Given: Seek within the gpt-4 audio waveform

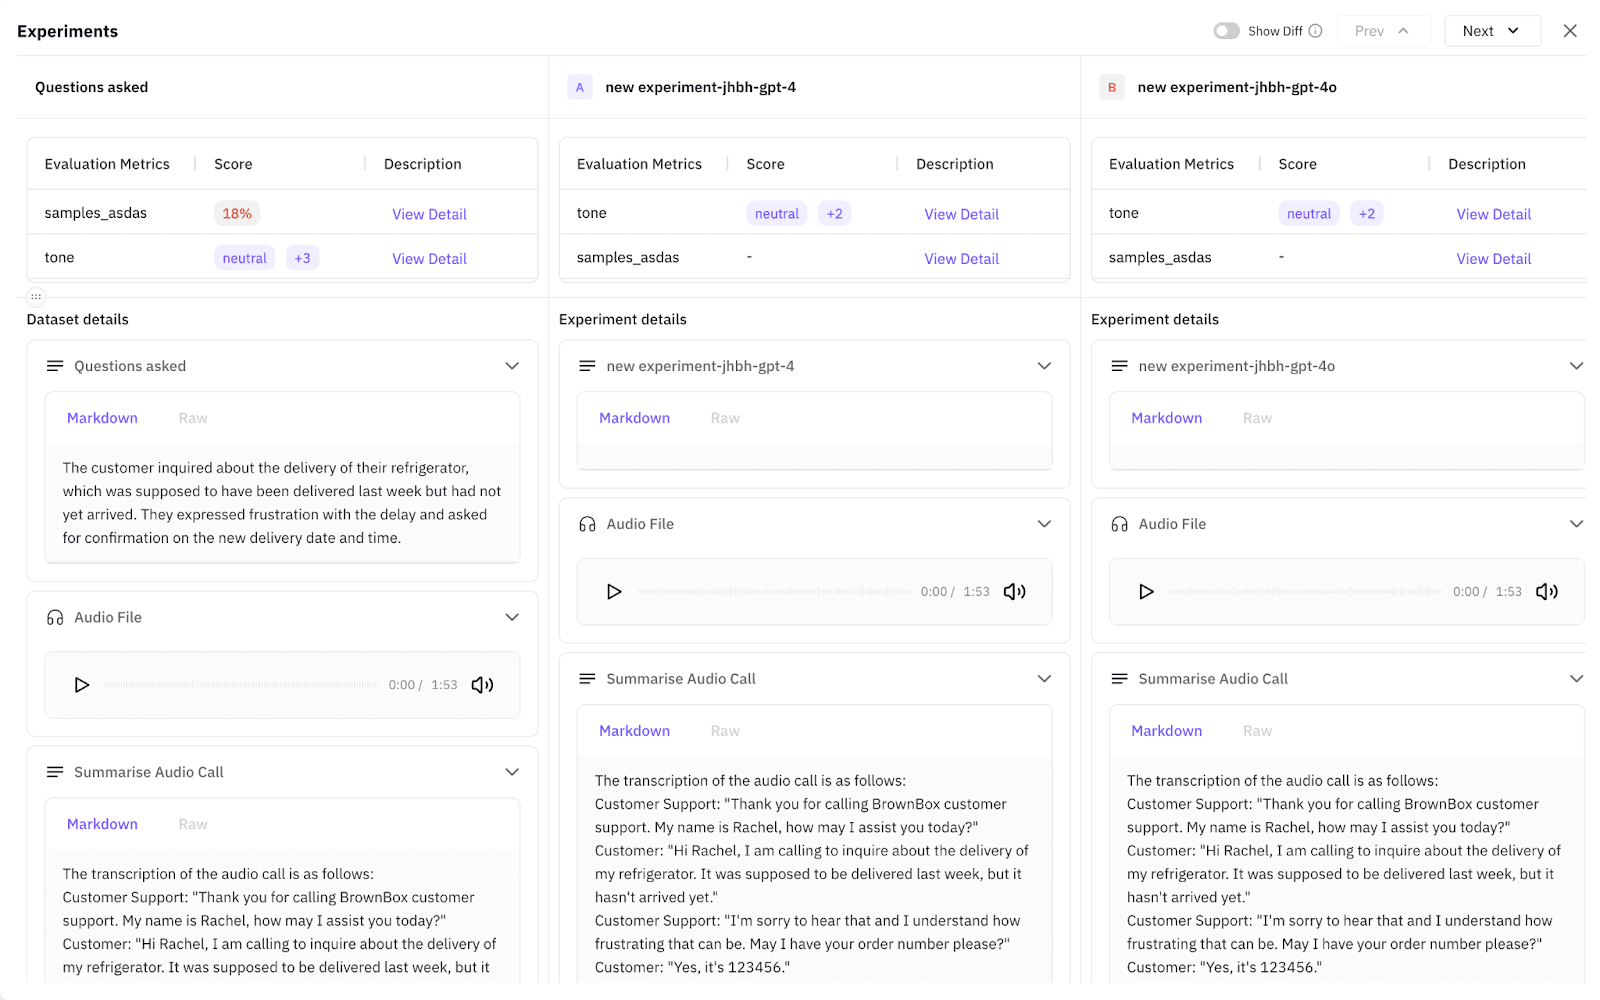Looking at the screenshot, I should click(773, 592).
